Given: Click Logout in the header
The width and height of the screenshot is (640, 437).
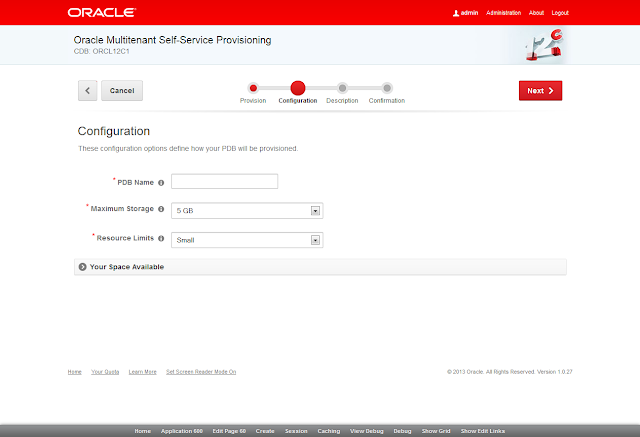Looking at the screenshot, I should click(x=560, y=13).
